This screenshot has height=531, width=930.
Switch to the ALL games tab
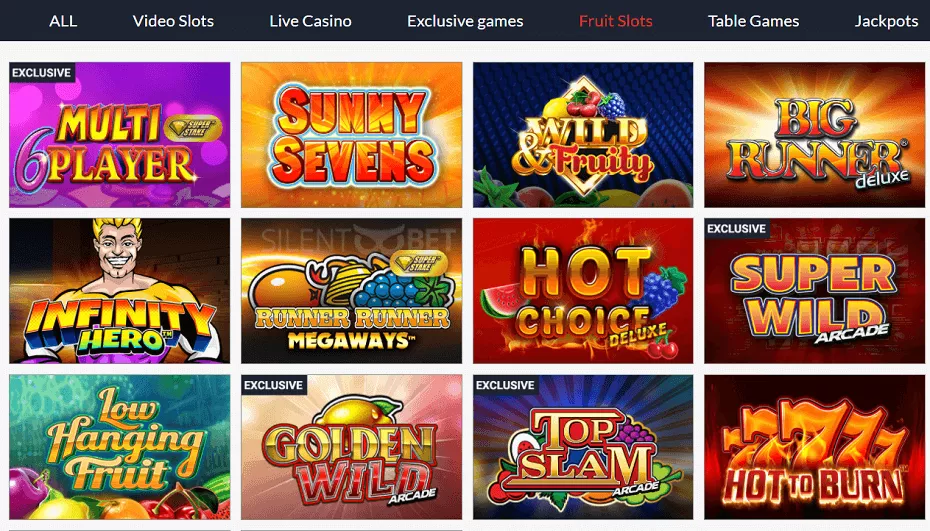coord(63,21)
